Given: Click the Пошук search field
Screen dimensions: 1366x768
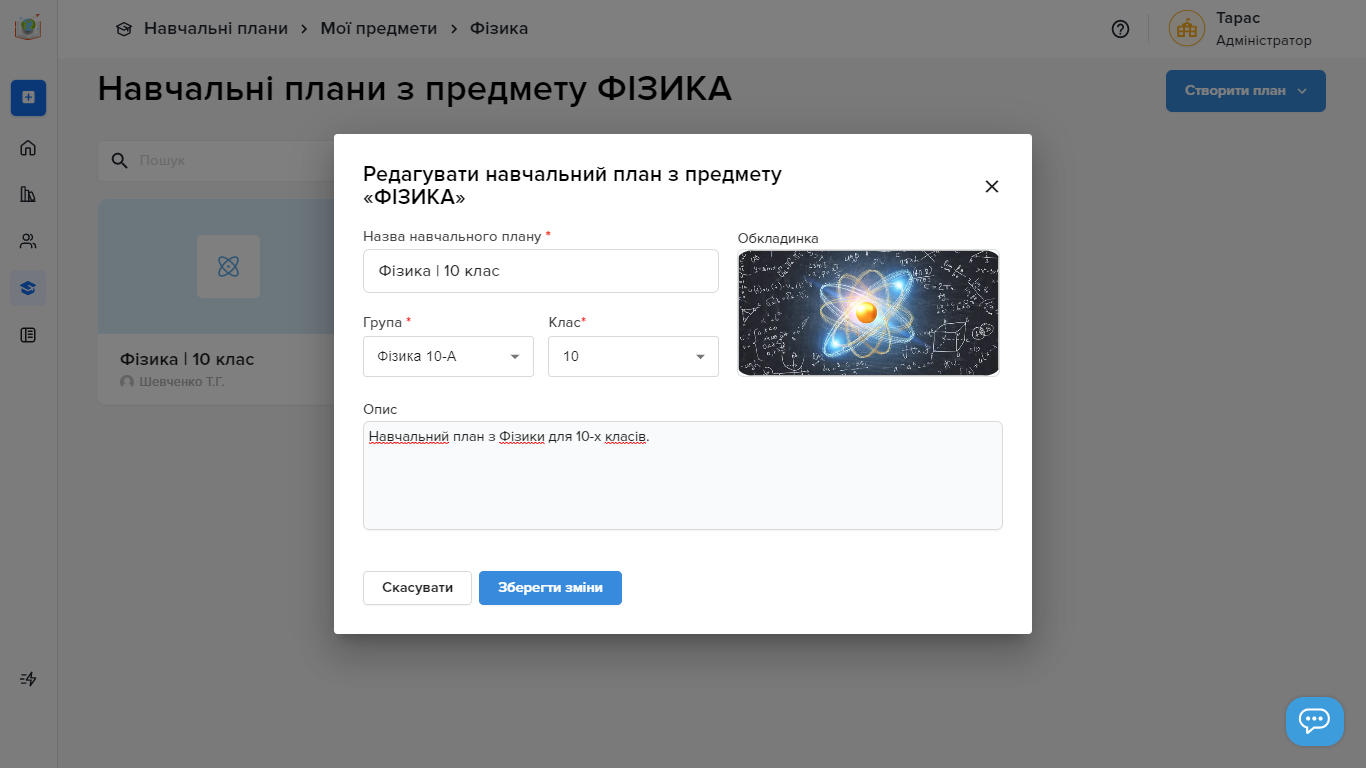Looking at the screenshot, I should point(215,160).
